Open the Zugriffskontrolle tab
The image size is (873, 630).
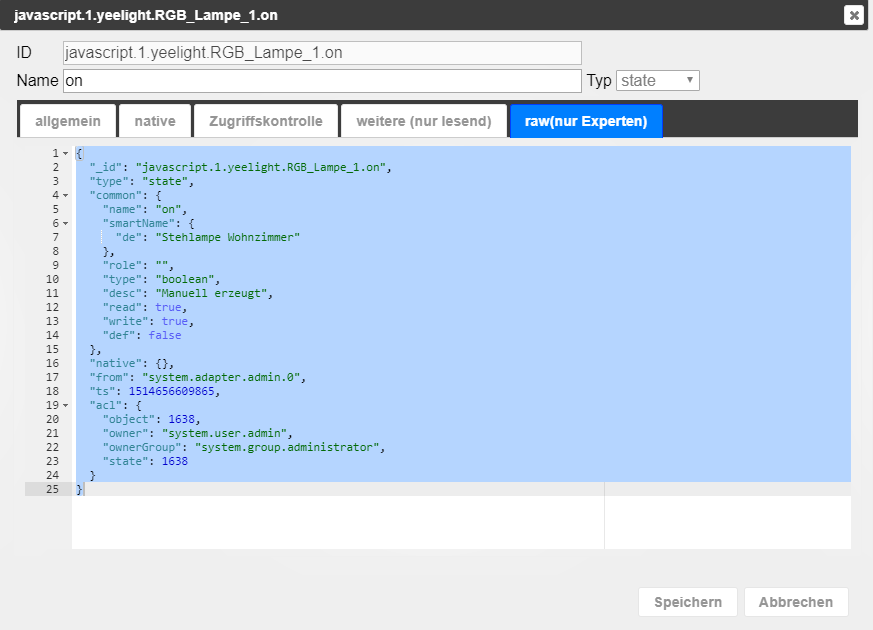click(x=266, y=121)
